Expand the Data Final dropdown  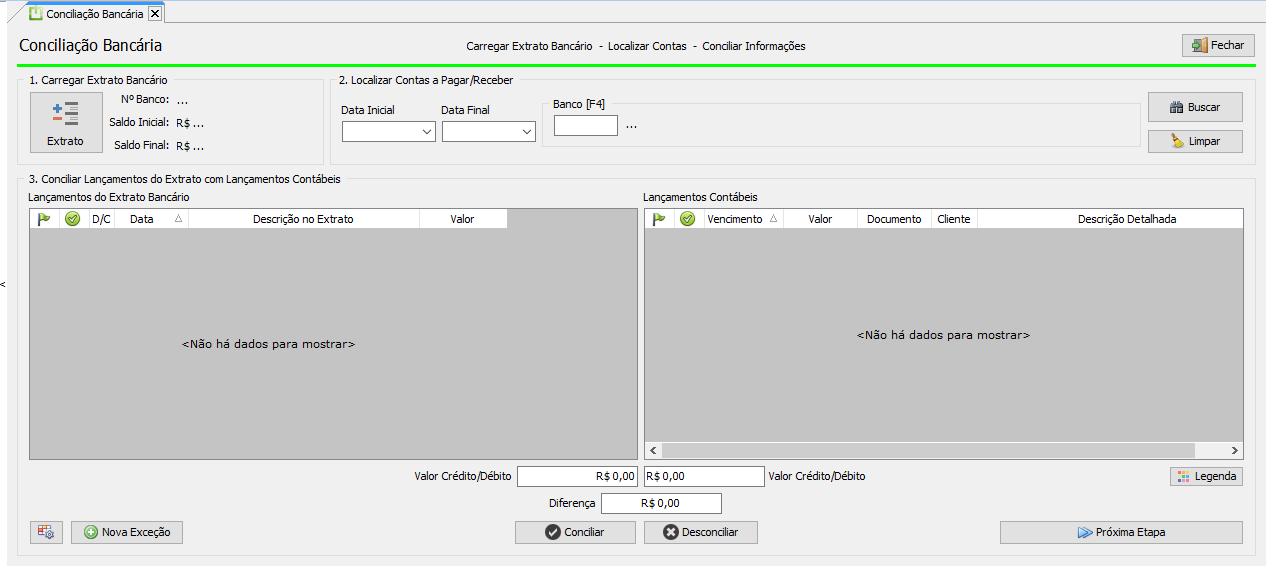(526, 131)
